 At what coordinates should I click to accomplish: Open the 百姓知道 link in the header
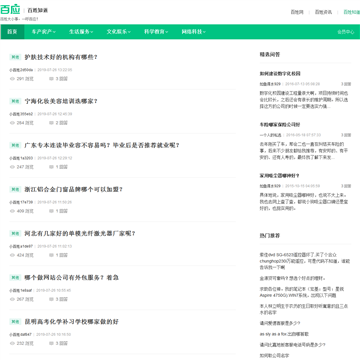pyautogui.click(x=352, y=12)
